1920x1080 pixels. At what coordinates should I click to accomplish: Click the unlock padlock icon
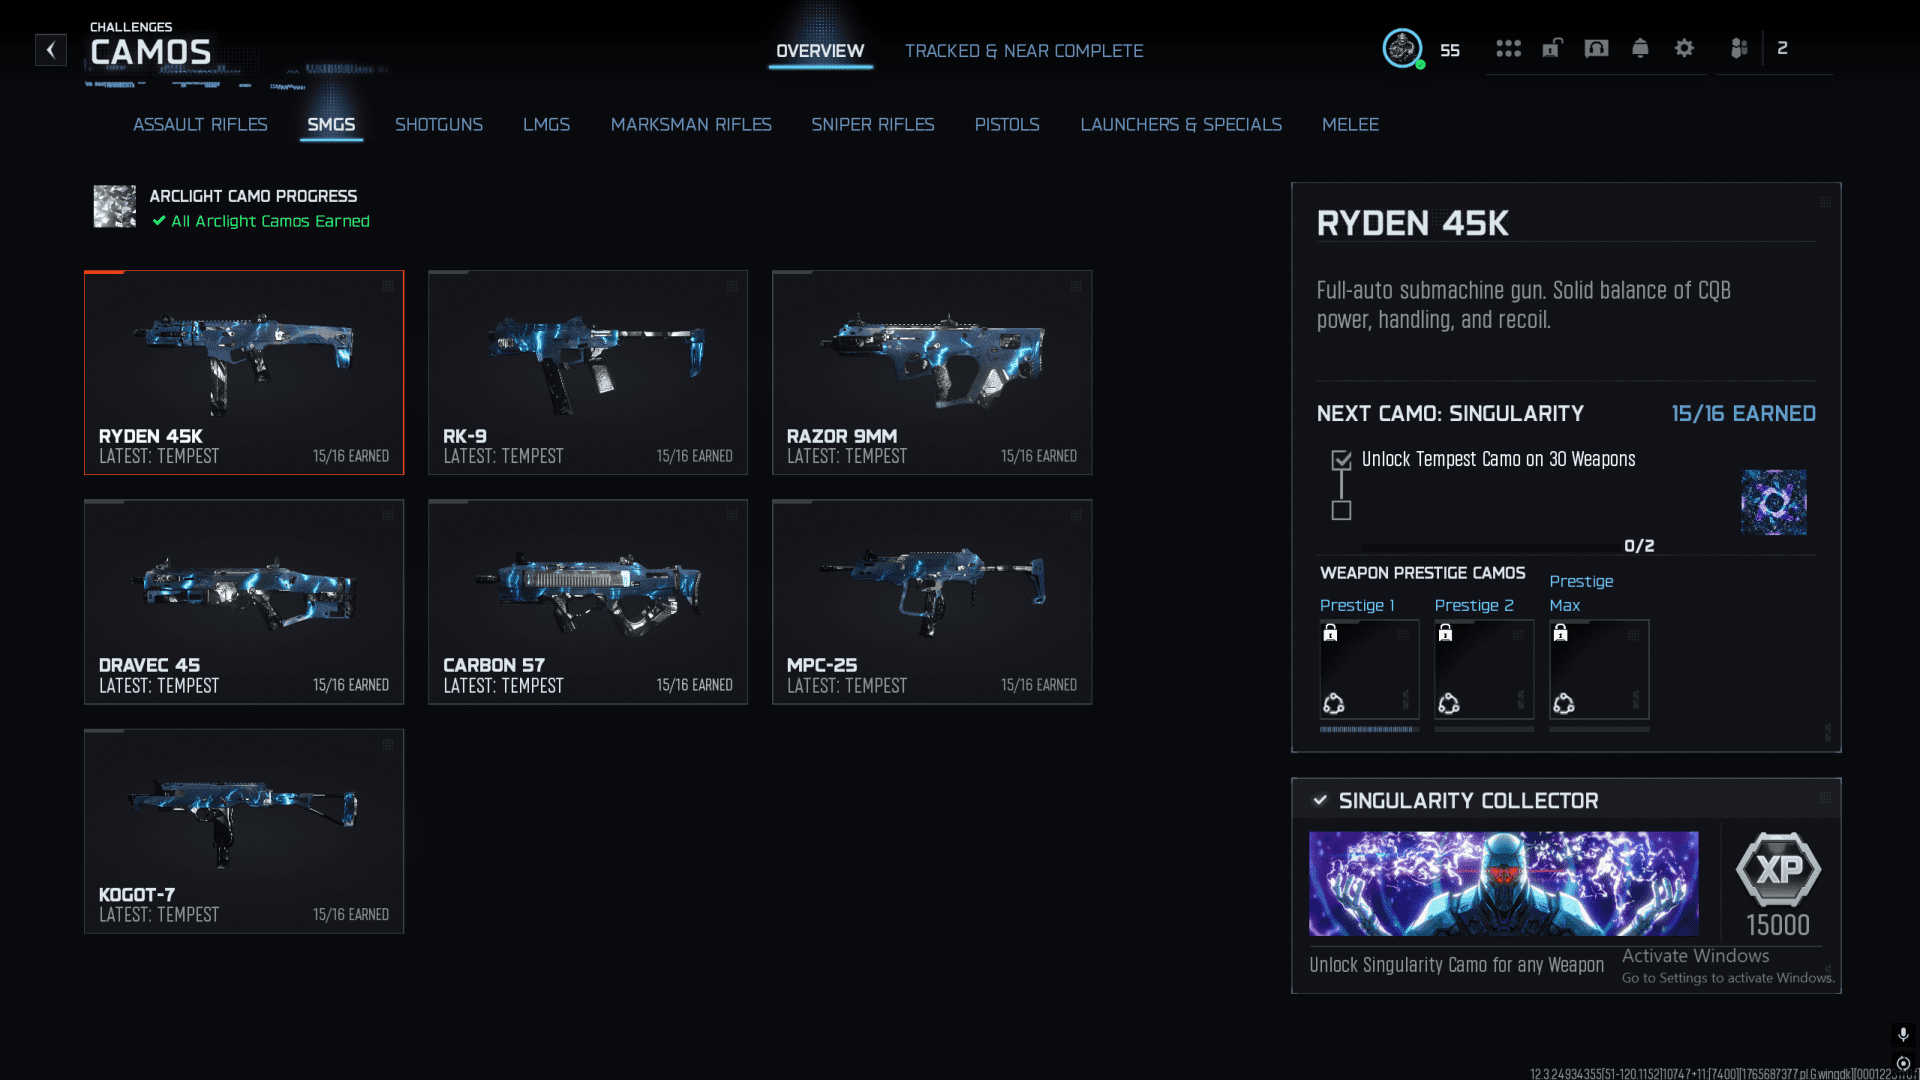pos(1552,48)
